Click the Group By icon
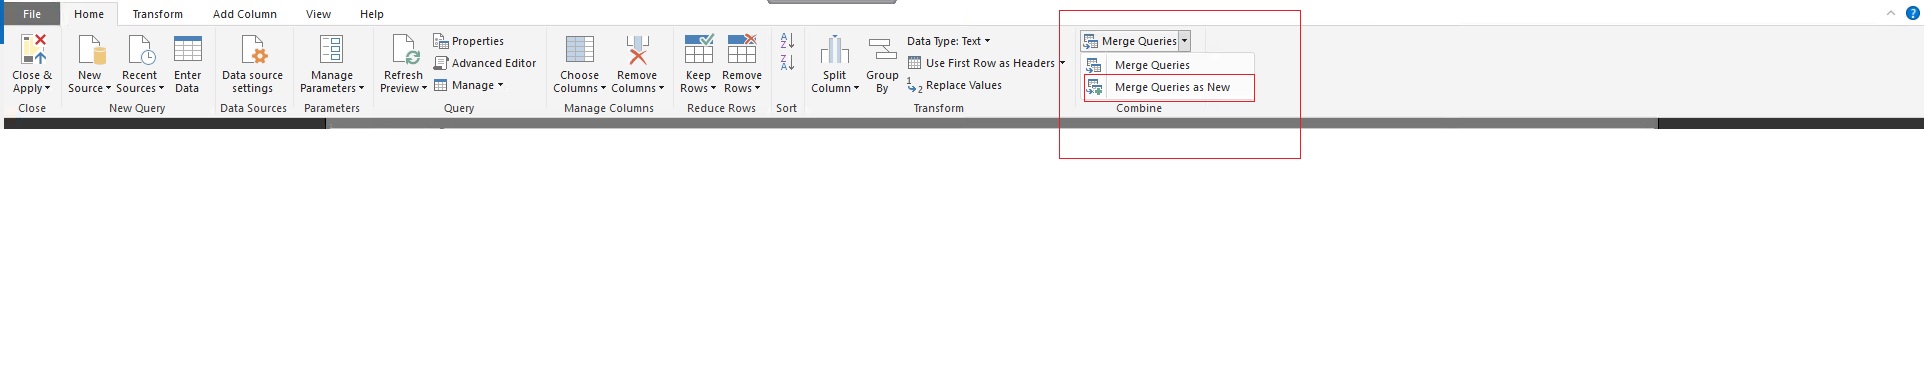 (882, 49)
